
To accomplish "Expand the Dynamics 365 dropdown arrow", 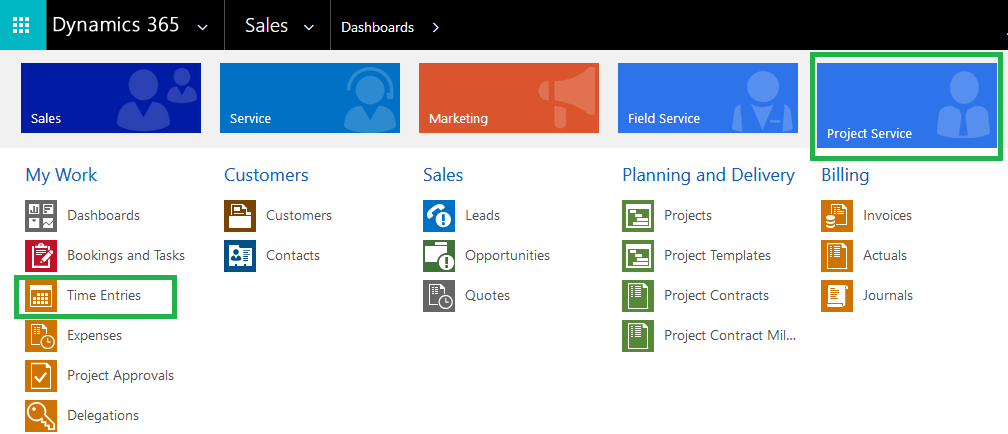I will [202, 28].
